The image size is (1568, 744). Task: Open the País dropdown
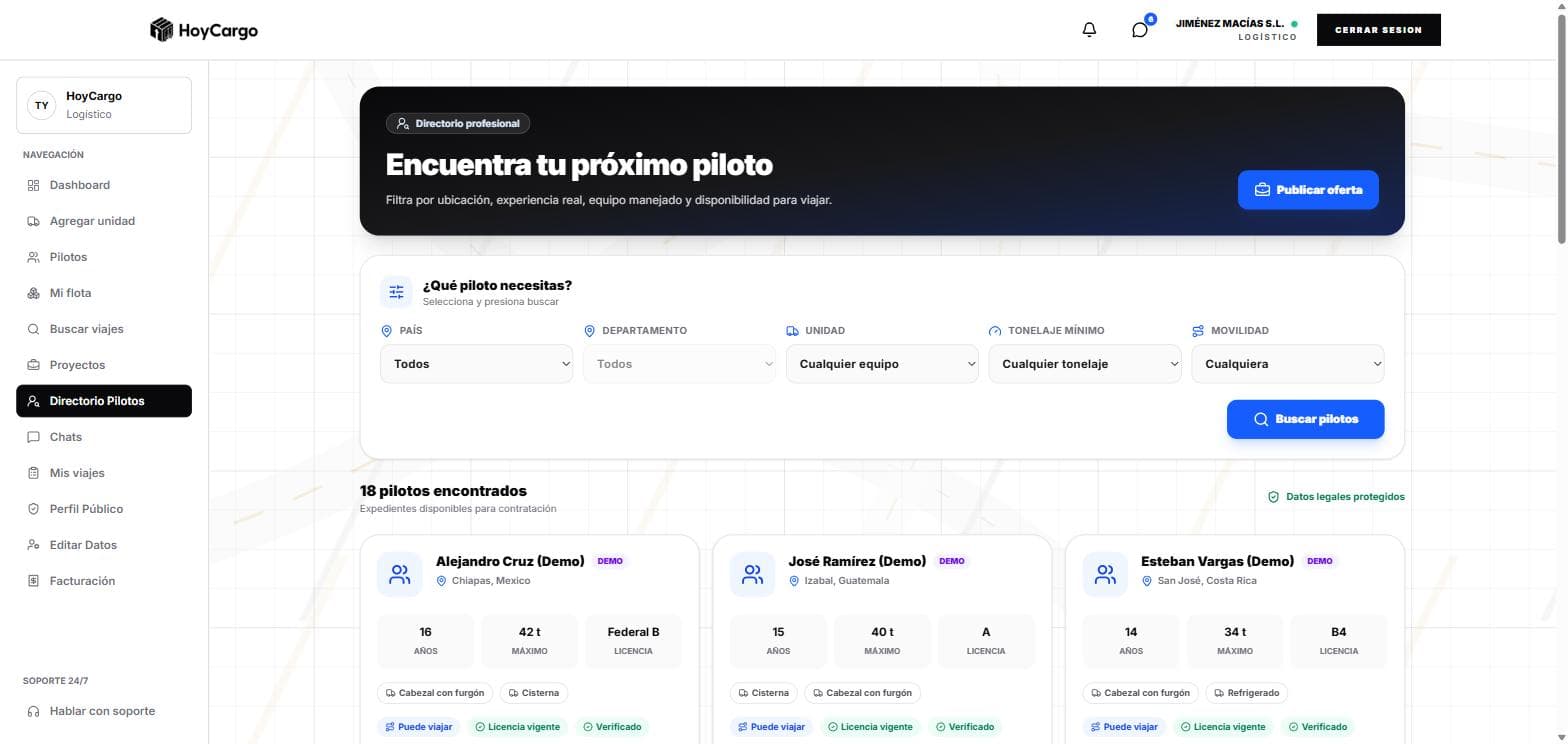pos(476,364)
